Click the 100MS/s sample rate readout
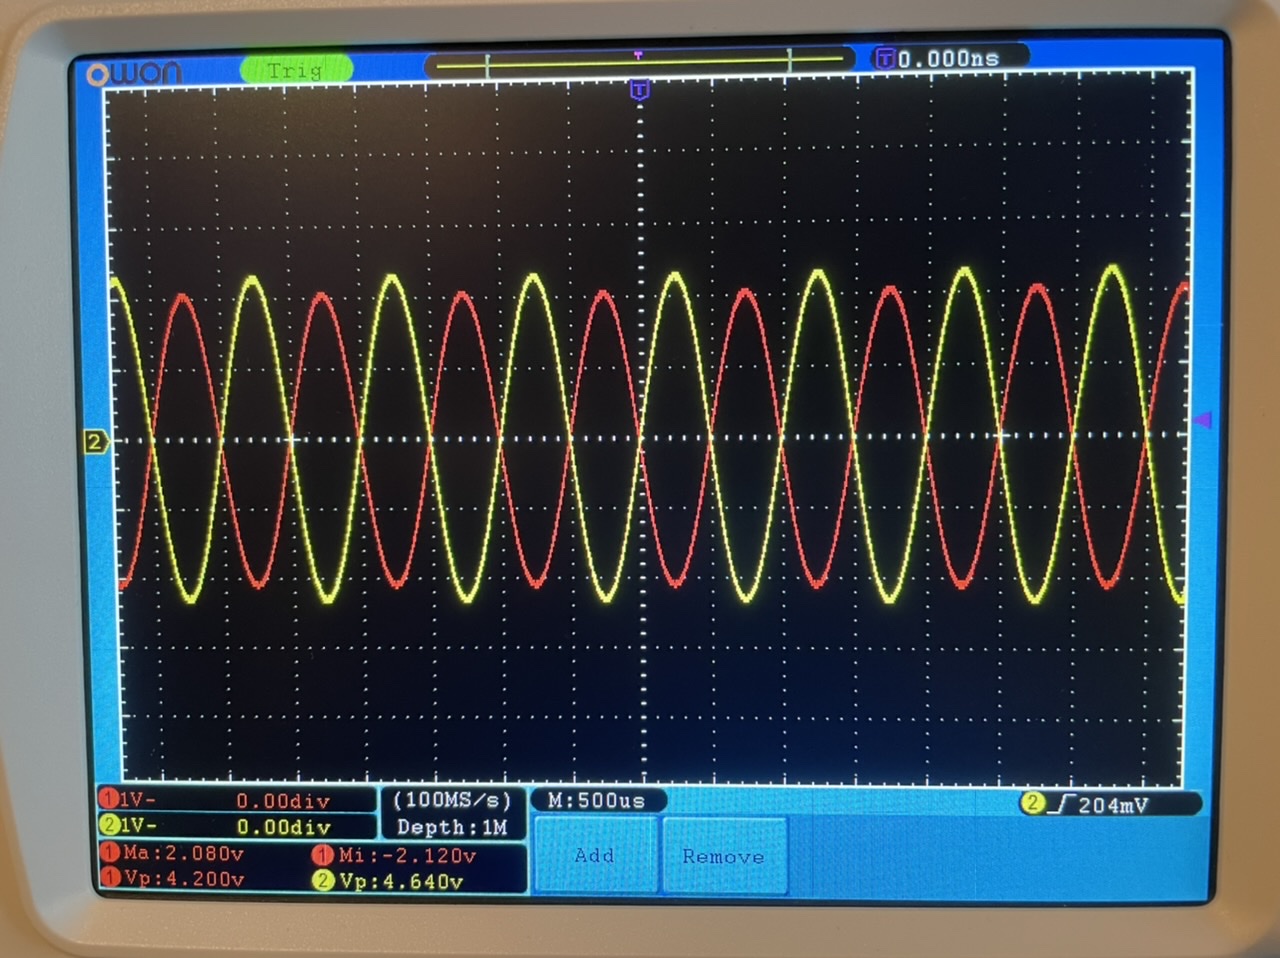1280x958 pixels. [452, 800]
